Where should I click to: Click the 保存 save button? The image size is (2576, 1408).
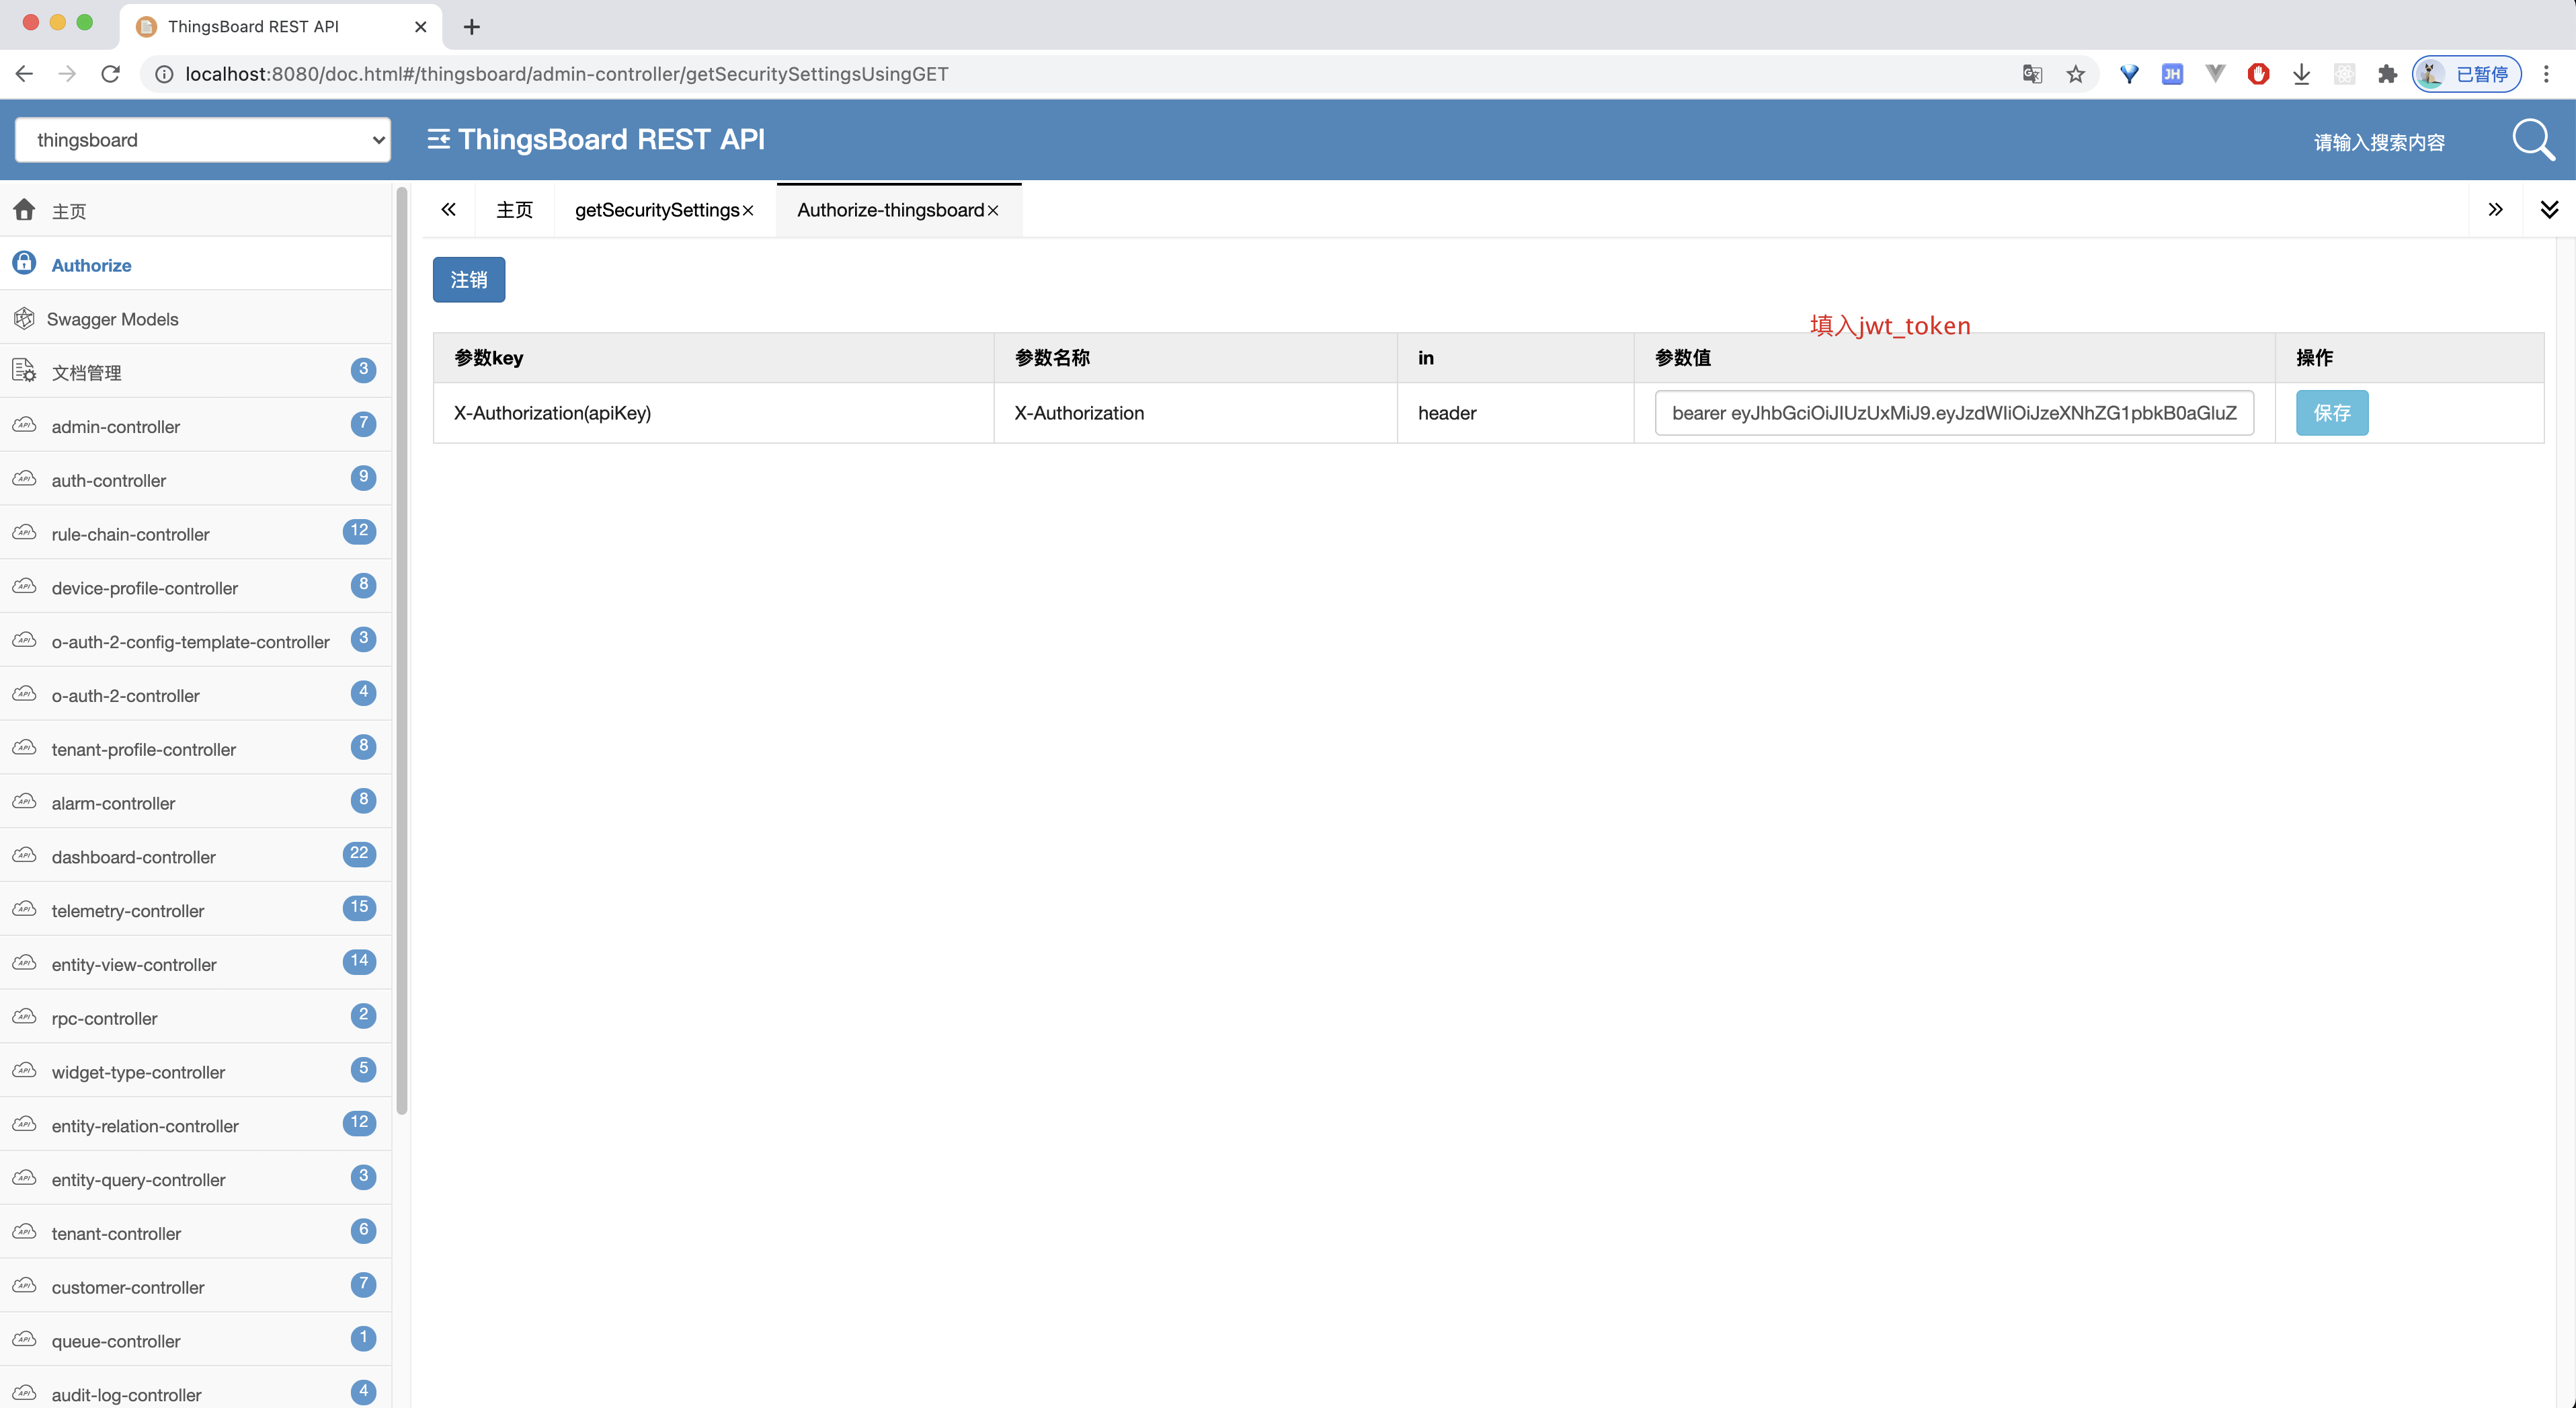click(2332, 412)
